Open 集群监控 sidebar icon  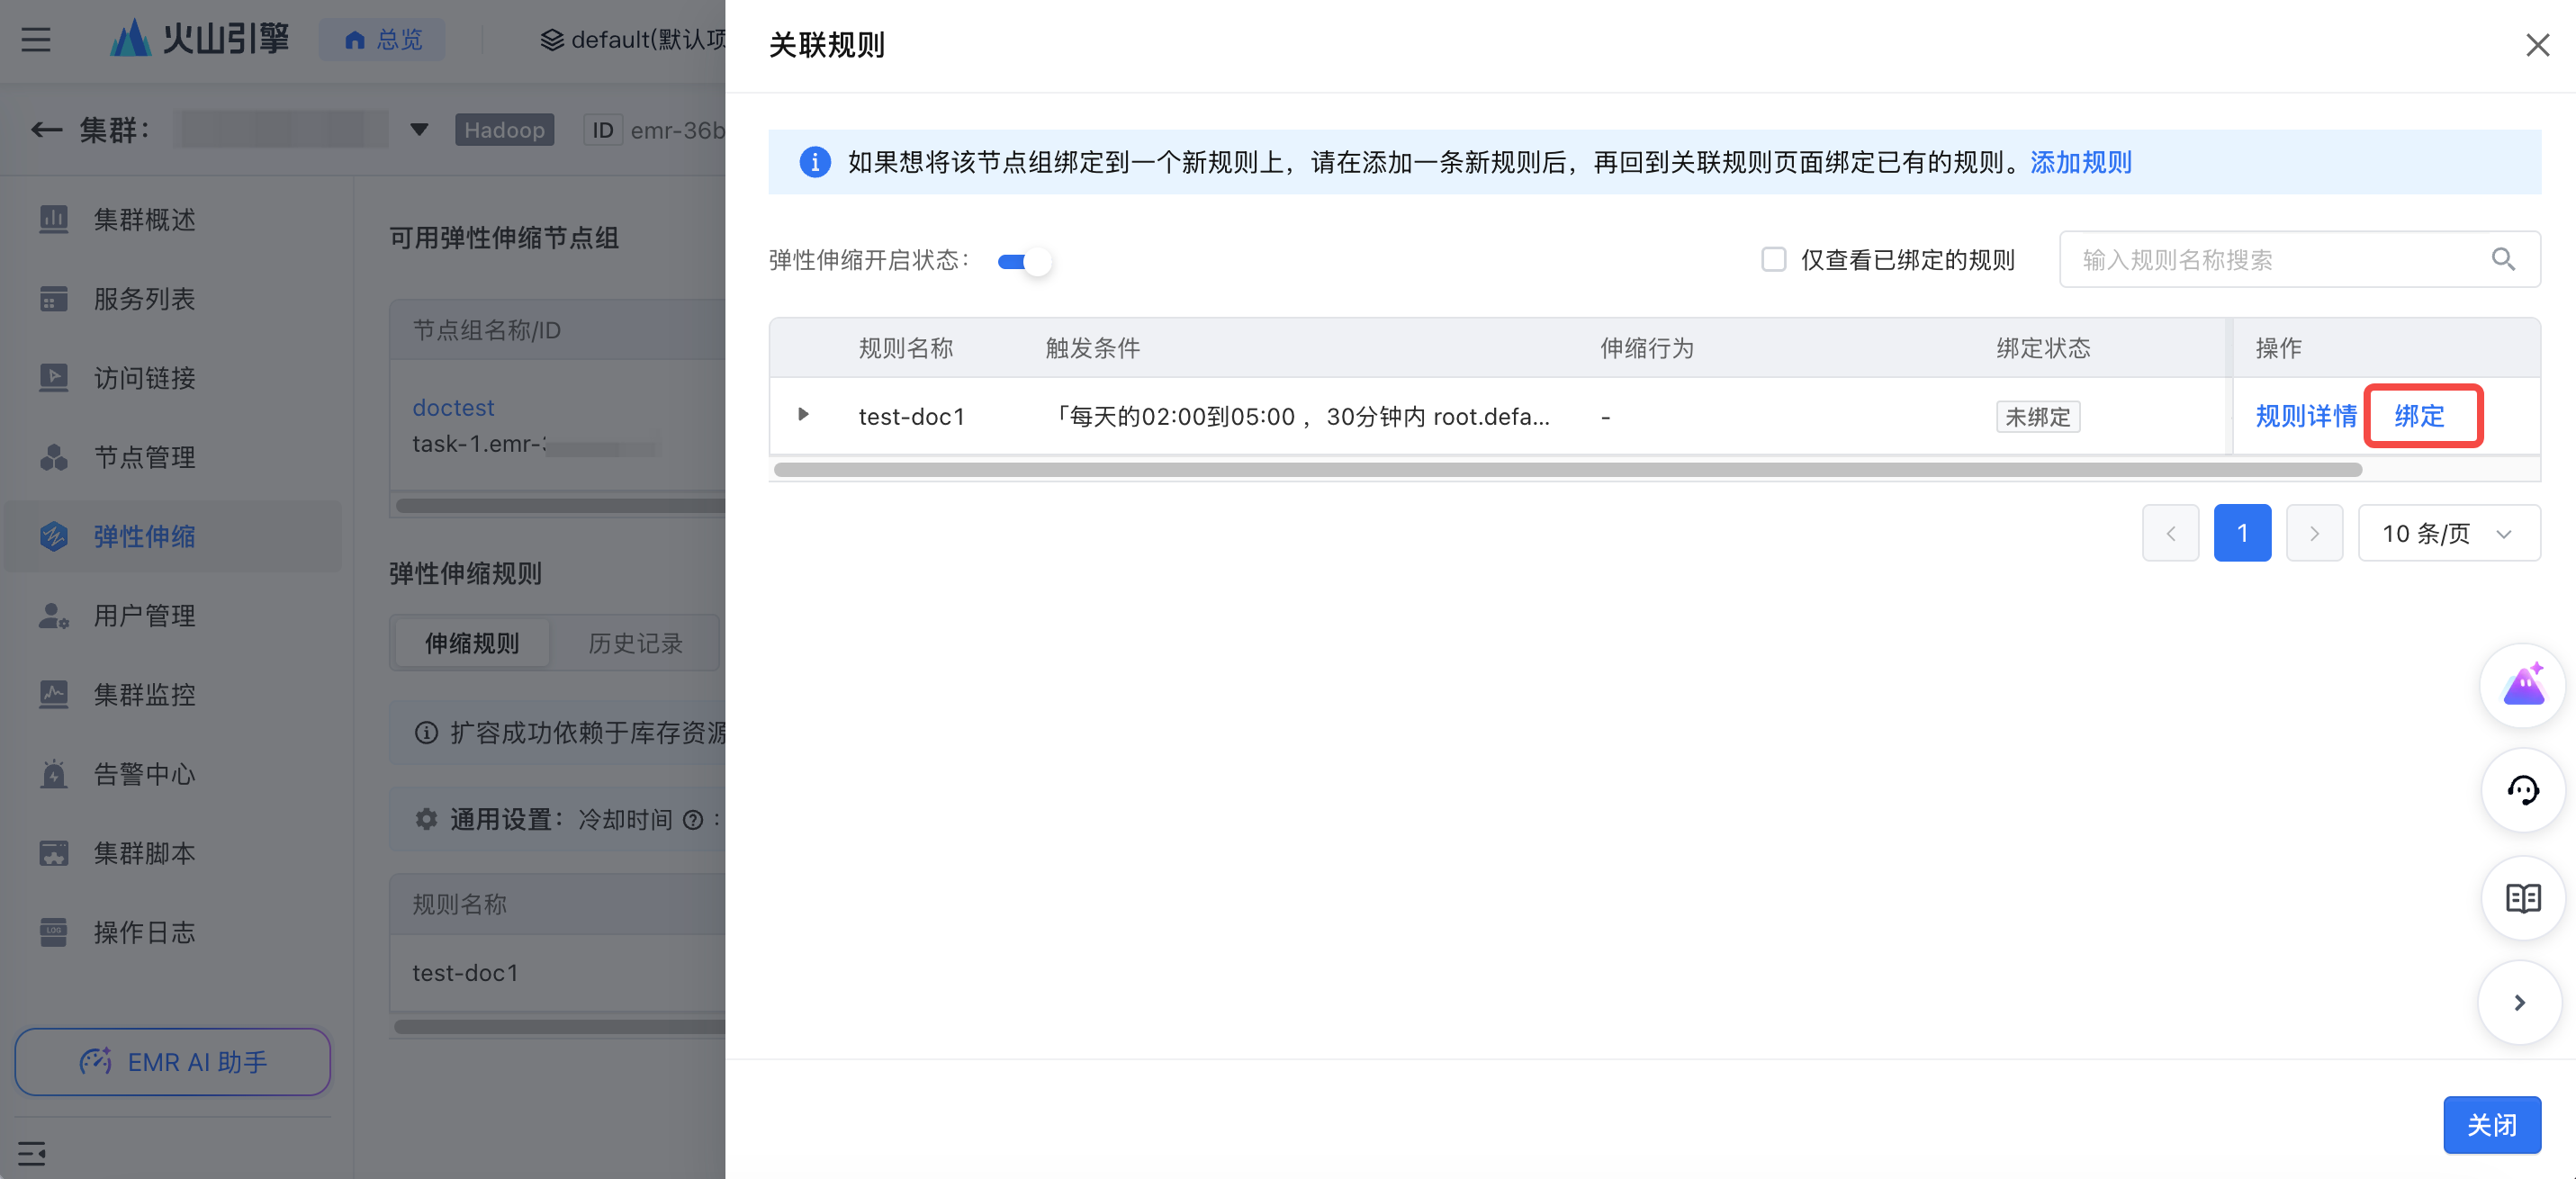pos(53,694)
